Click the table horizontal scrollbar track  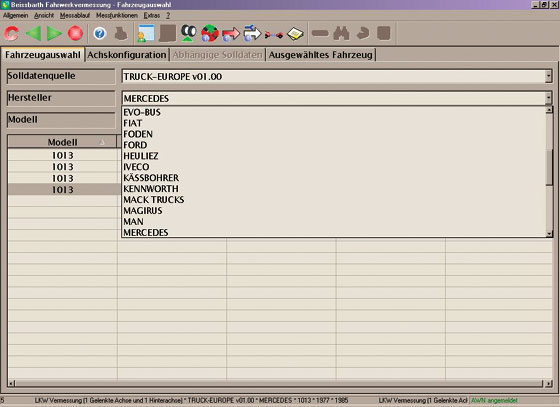[280, 383]
